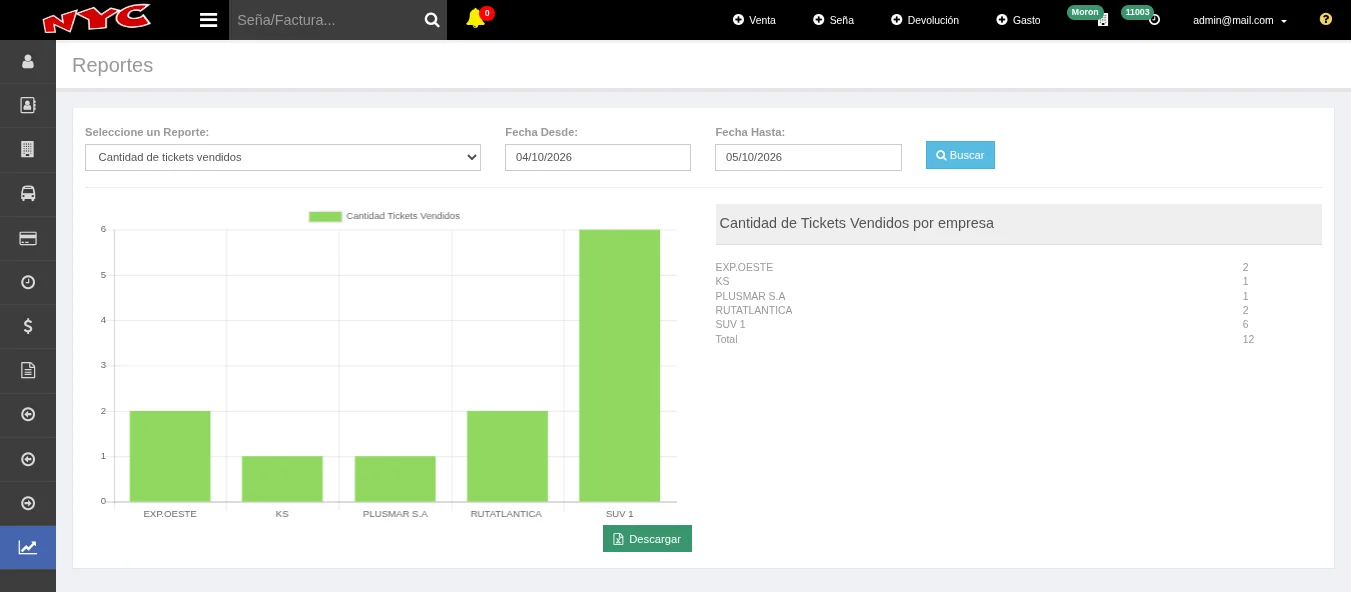
Task: Open the dollar sign sidebar icon
Action: click(28, 326)
